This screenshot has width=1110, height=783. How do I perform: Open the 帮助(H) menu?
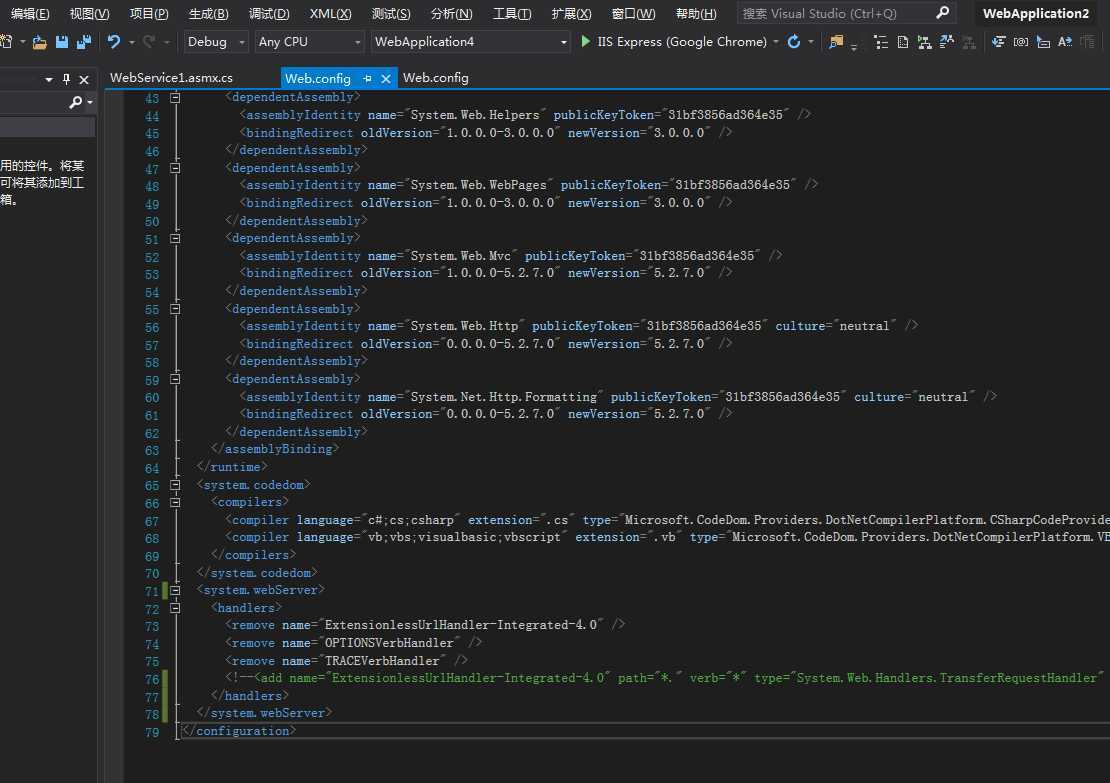click(x=696, y=13)
